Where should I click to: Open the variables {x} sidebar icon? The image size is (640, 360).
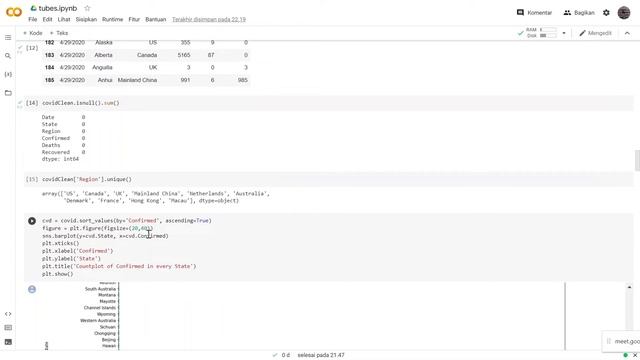point(8,74)
